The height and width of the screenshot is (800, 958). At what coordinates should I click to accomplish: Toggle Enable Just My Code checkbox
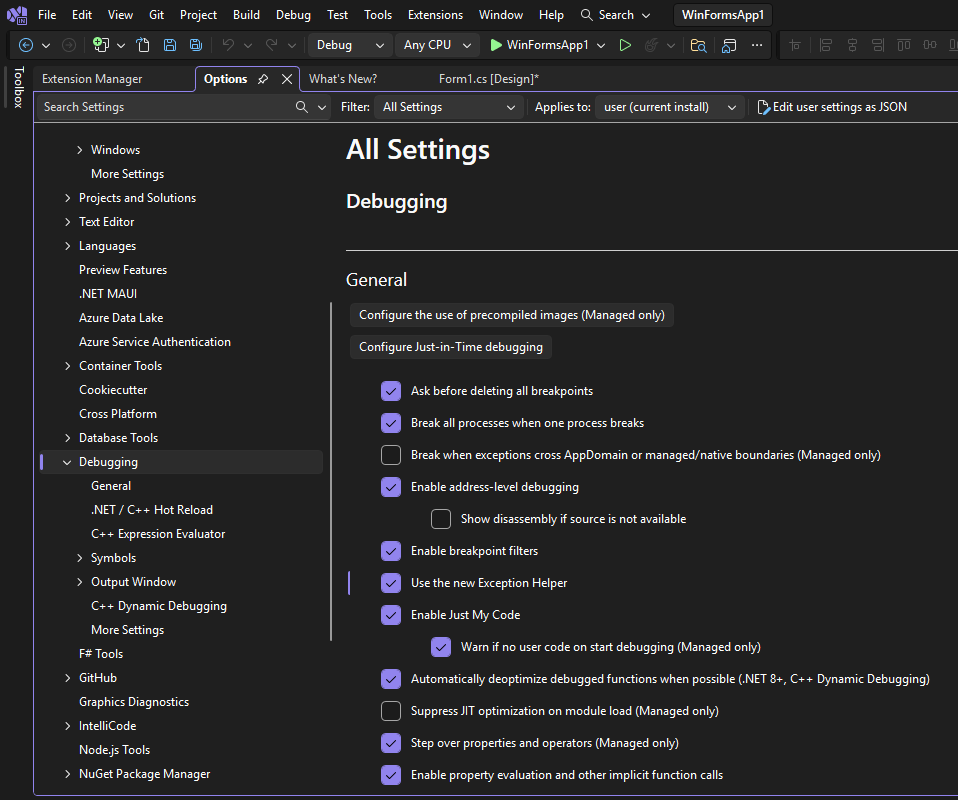pos(391,615)
